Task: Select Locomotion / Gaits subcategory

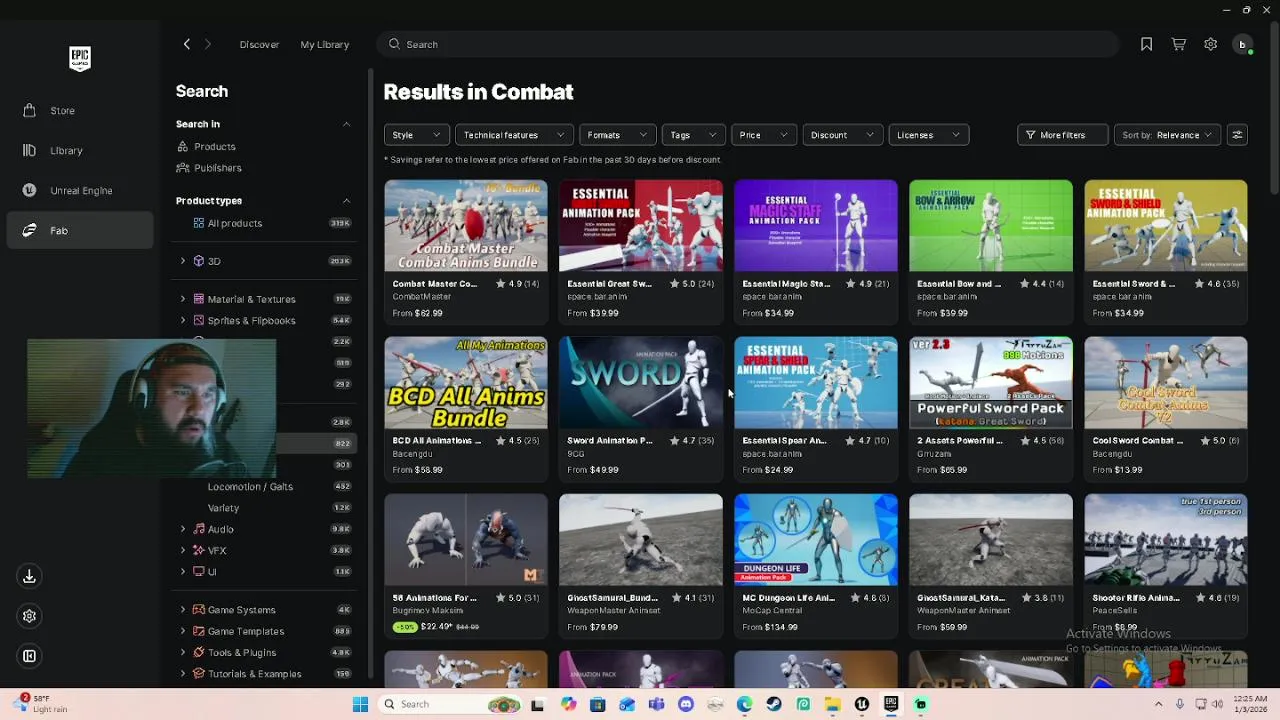Action: coord(250,487)
